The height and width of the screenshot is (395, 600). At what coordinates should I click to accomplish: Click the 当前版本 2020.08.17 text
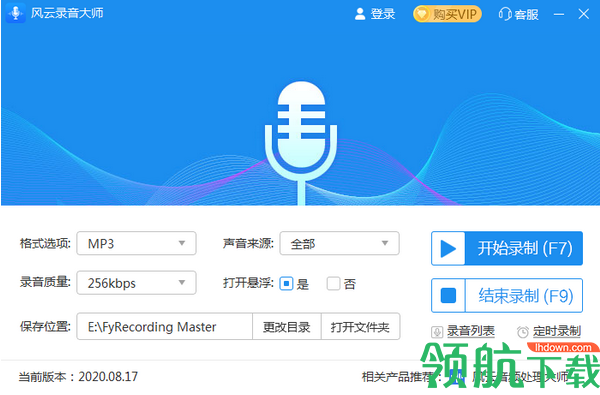tap(78, 377)
